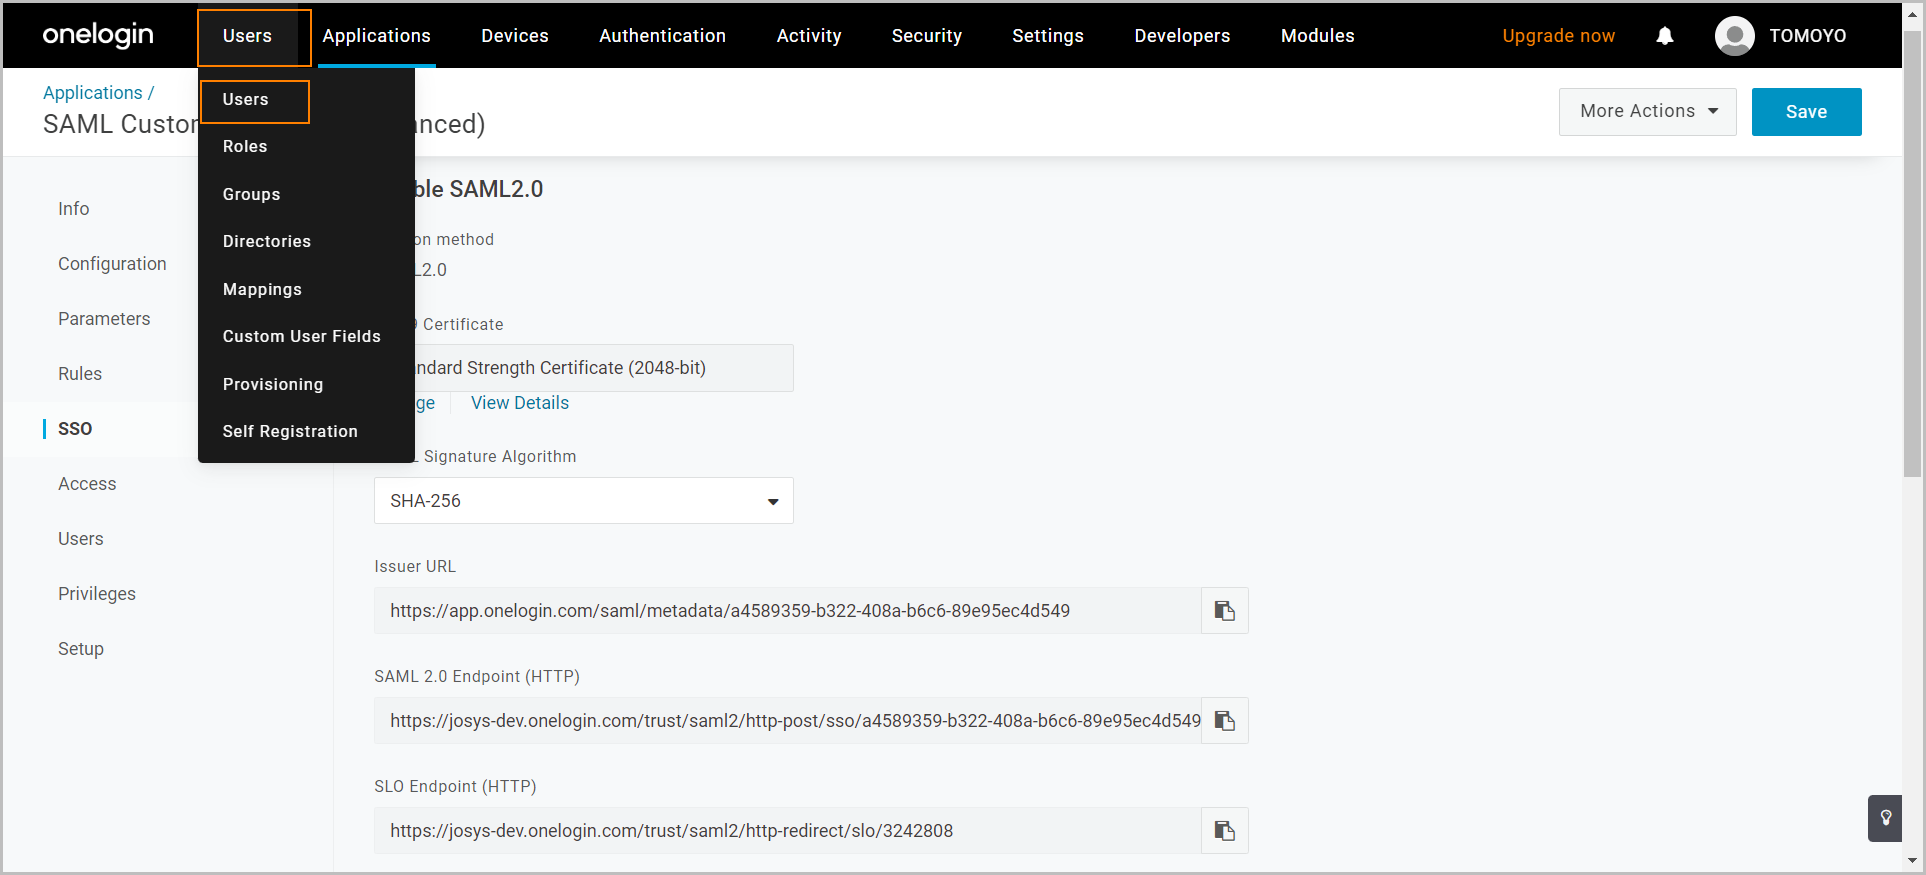Open the Activity top menu
The image size is (1926, 875).
click(809, 36)
